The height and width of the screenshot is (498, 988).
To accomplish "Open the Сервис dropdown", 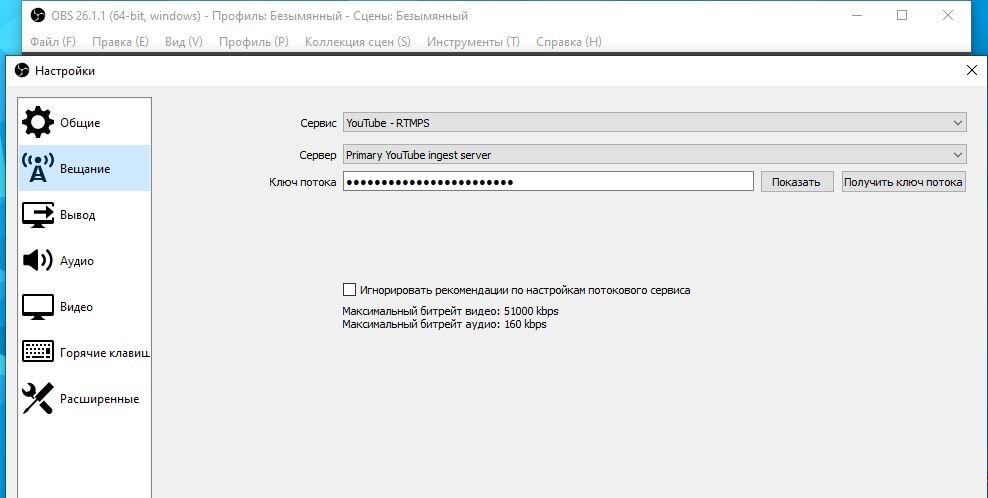I will pyautogui.click(x=654, y=123).
